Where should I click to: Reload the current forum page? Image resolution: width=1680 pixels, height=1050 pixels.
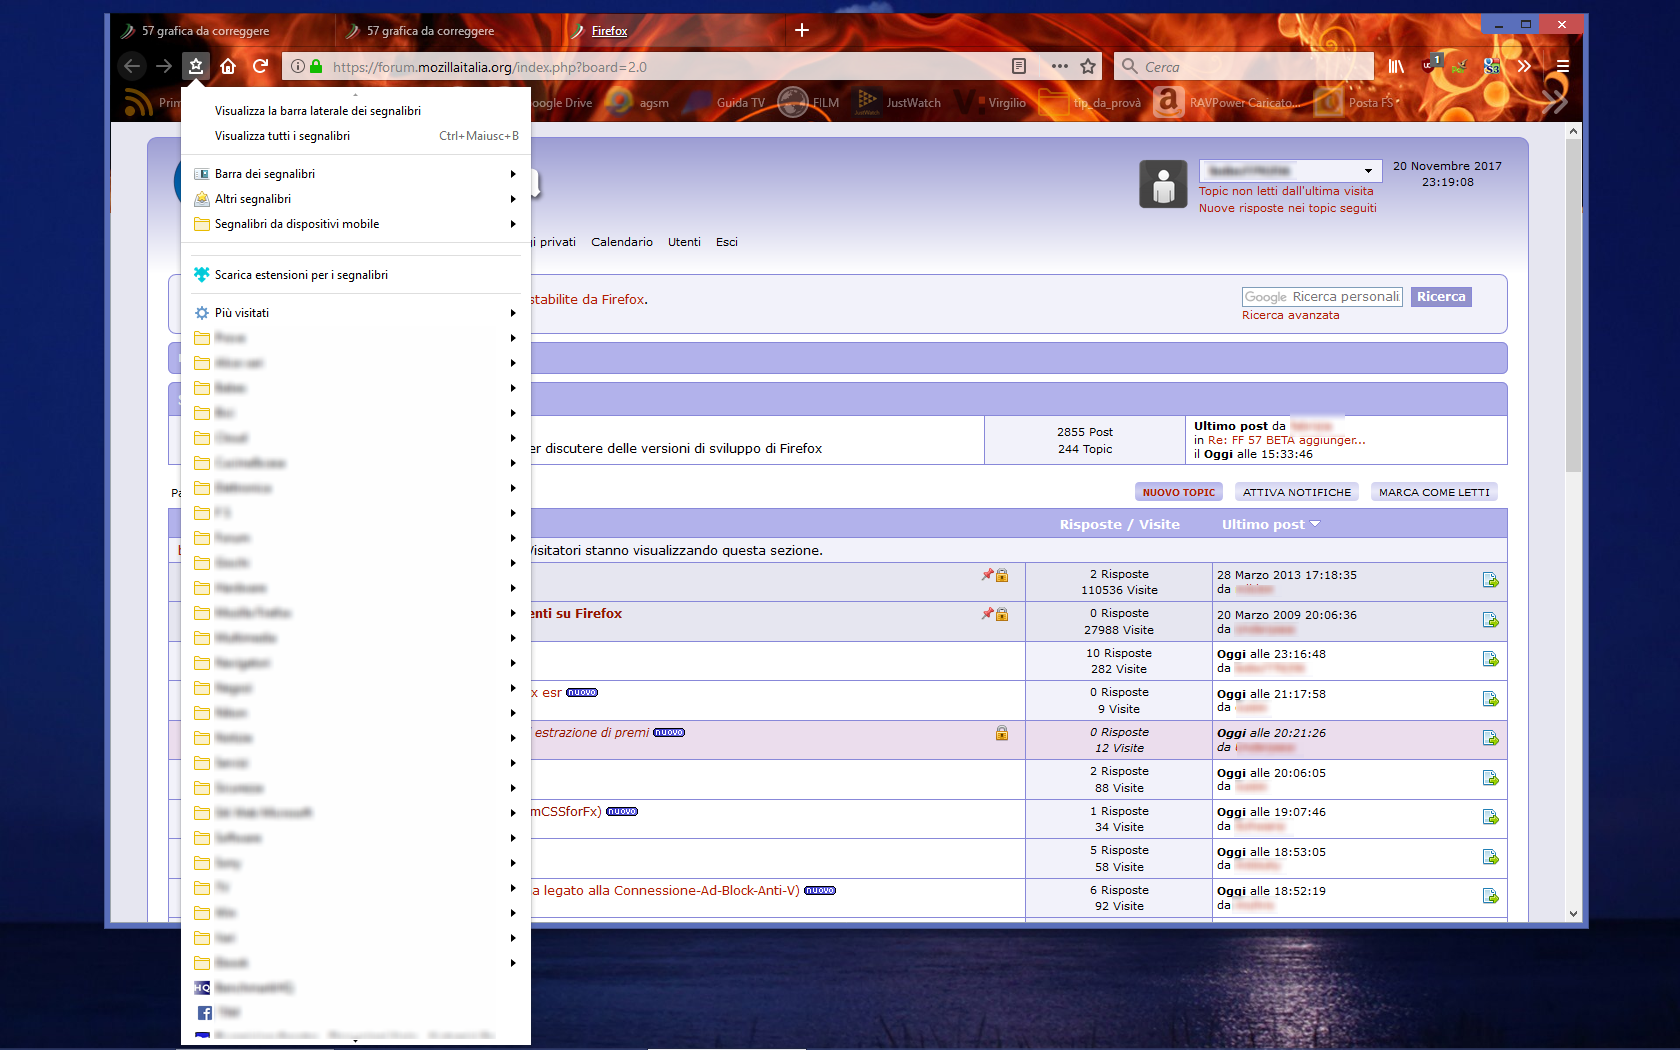[x=260, y=66]
